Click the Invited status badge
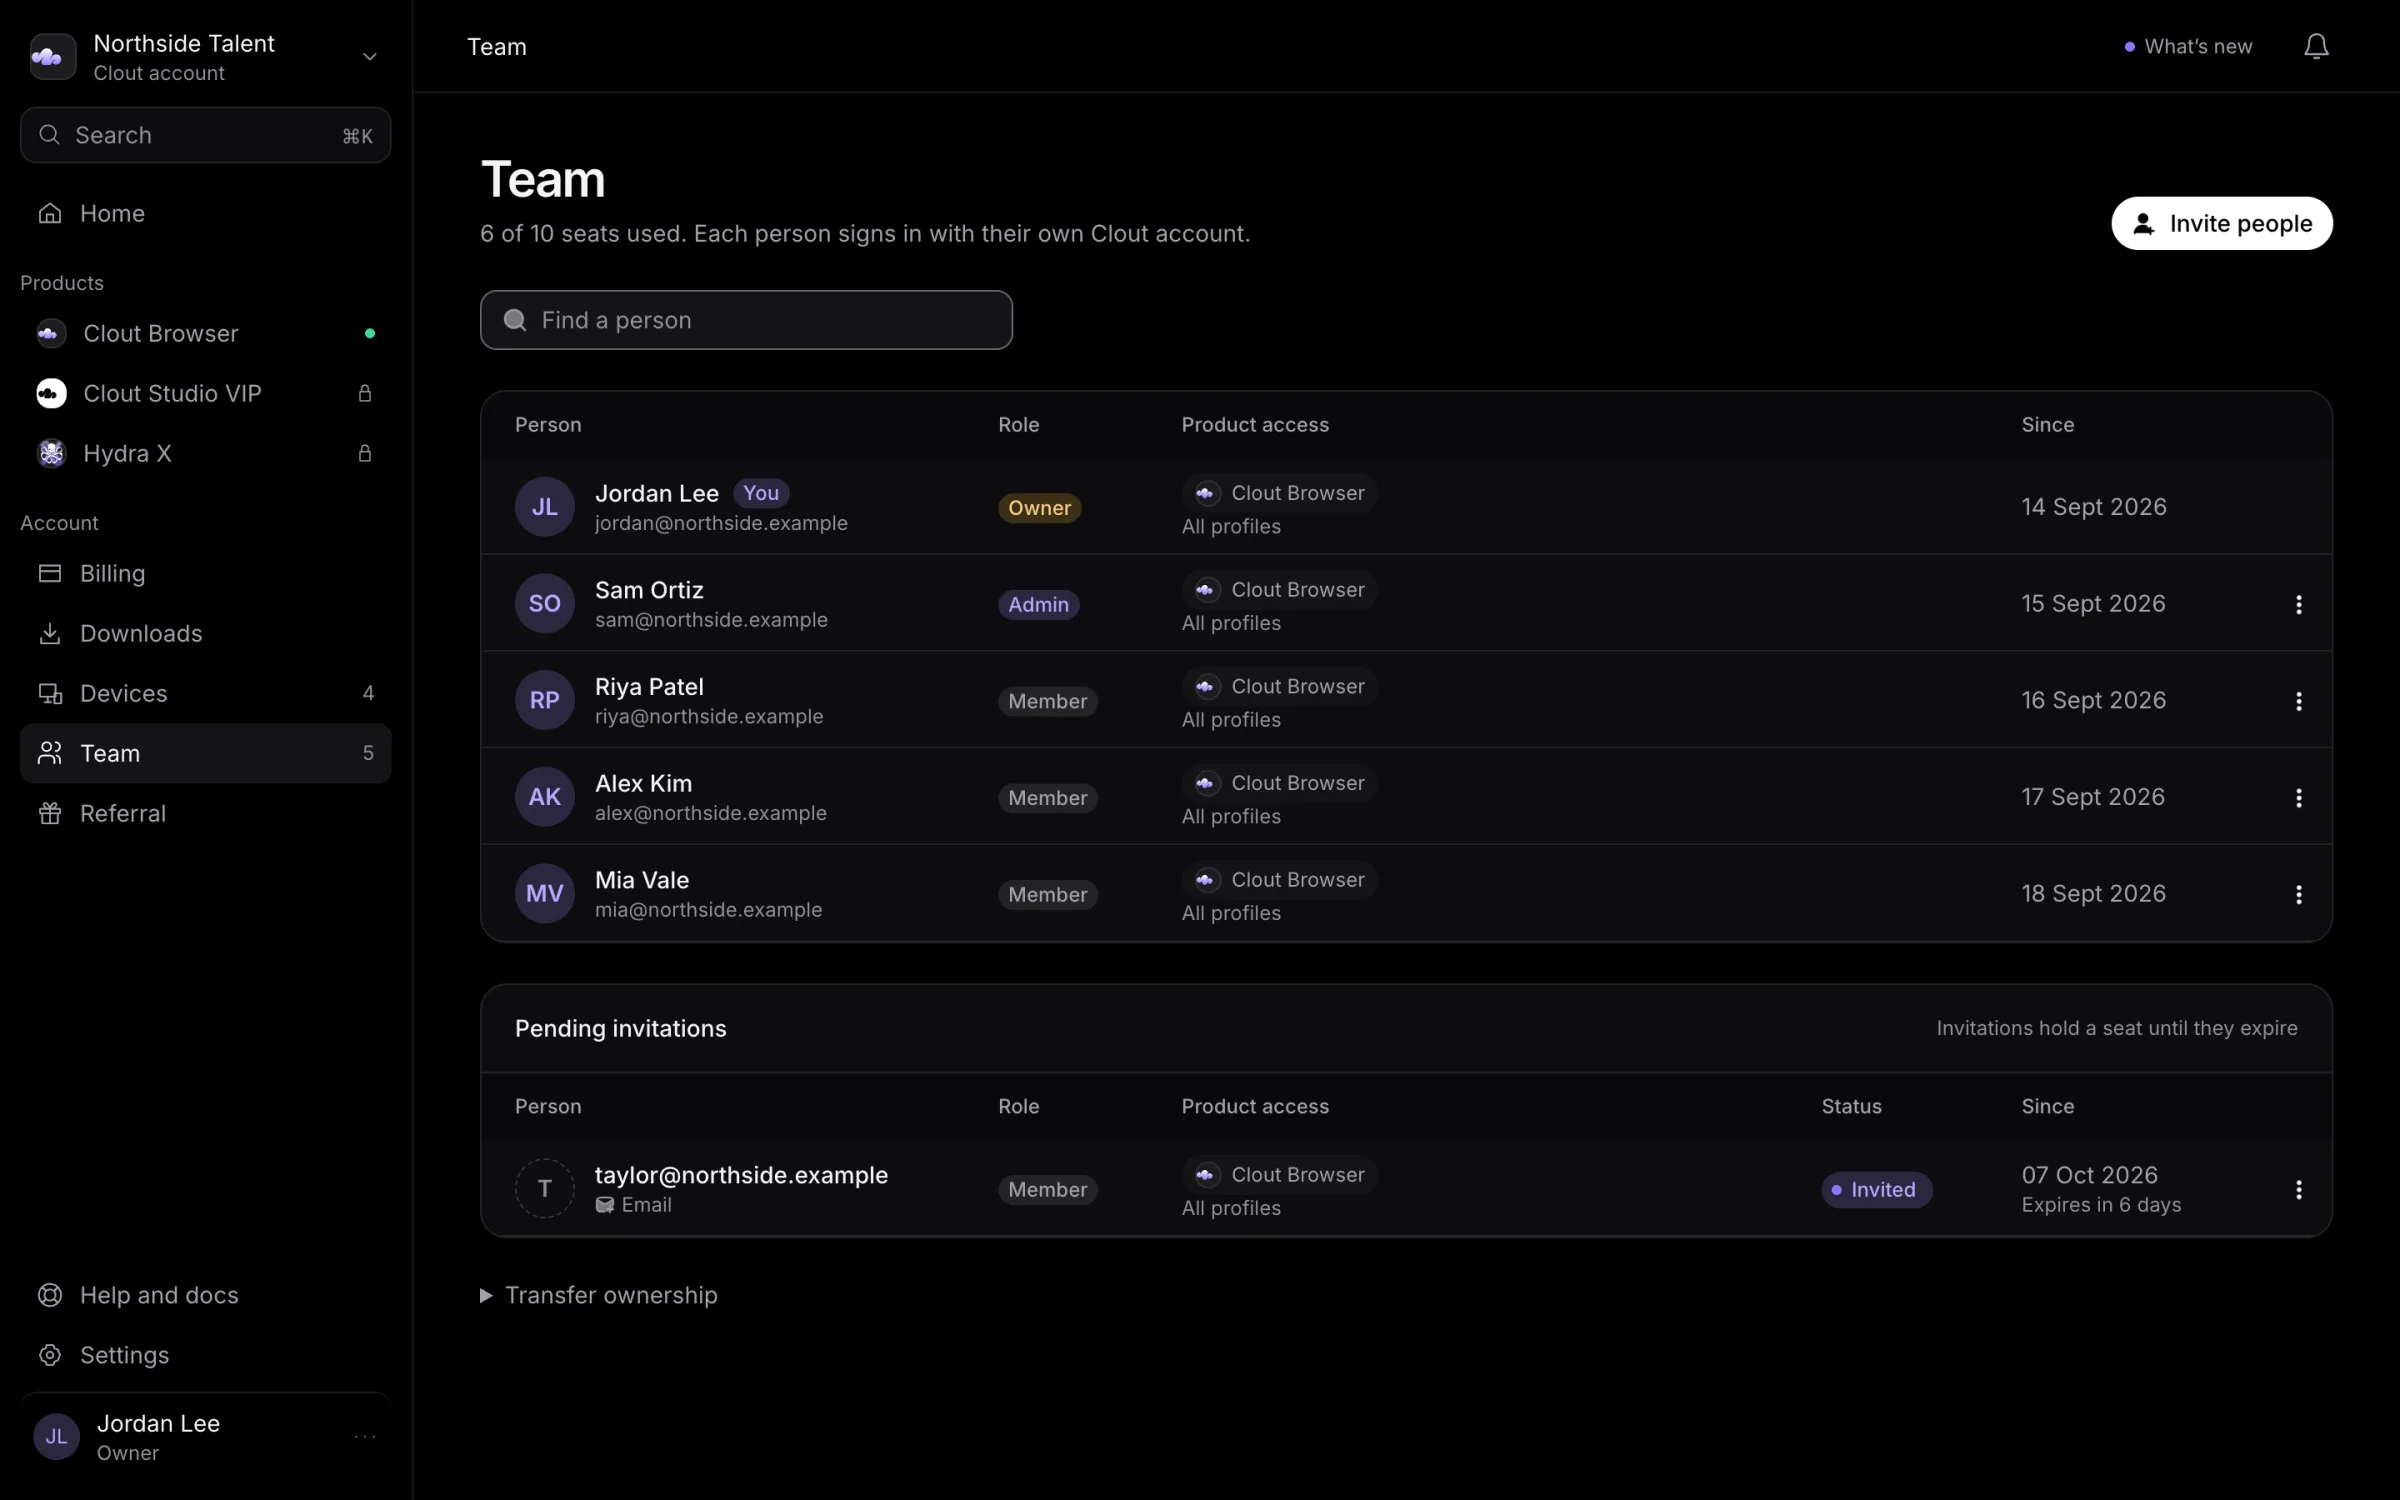This screenshot has height=1500, width=2400. tap(1876, 1189)
